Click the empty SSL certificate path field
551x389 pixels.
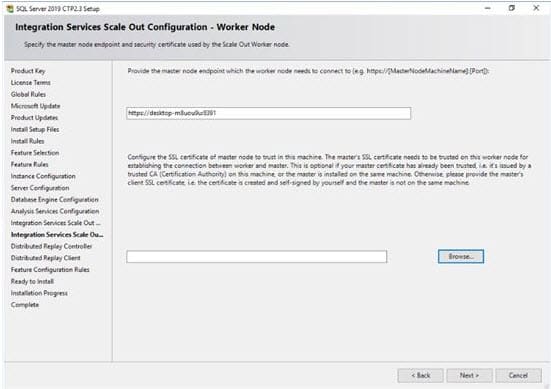pyautogui.click(x=257, y=257)
